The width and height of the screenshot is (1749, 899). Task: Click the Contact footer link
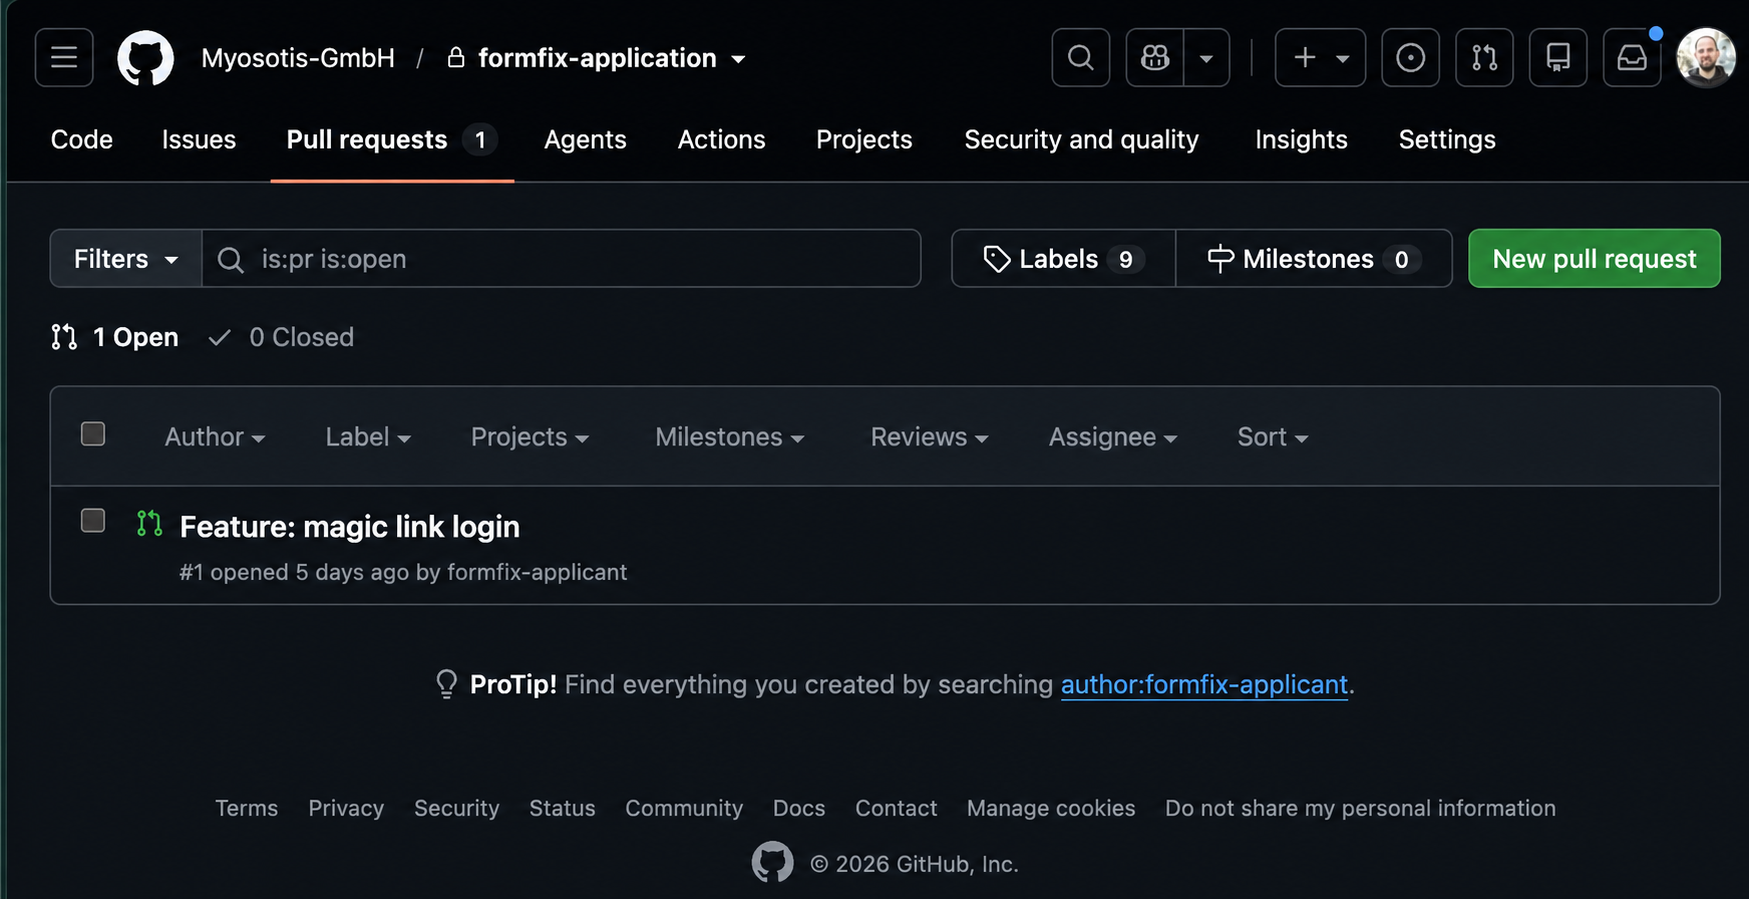[x=896, y=808]
